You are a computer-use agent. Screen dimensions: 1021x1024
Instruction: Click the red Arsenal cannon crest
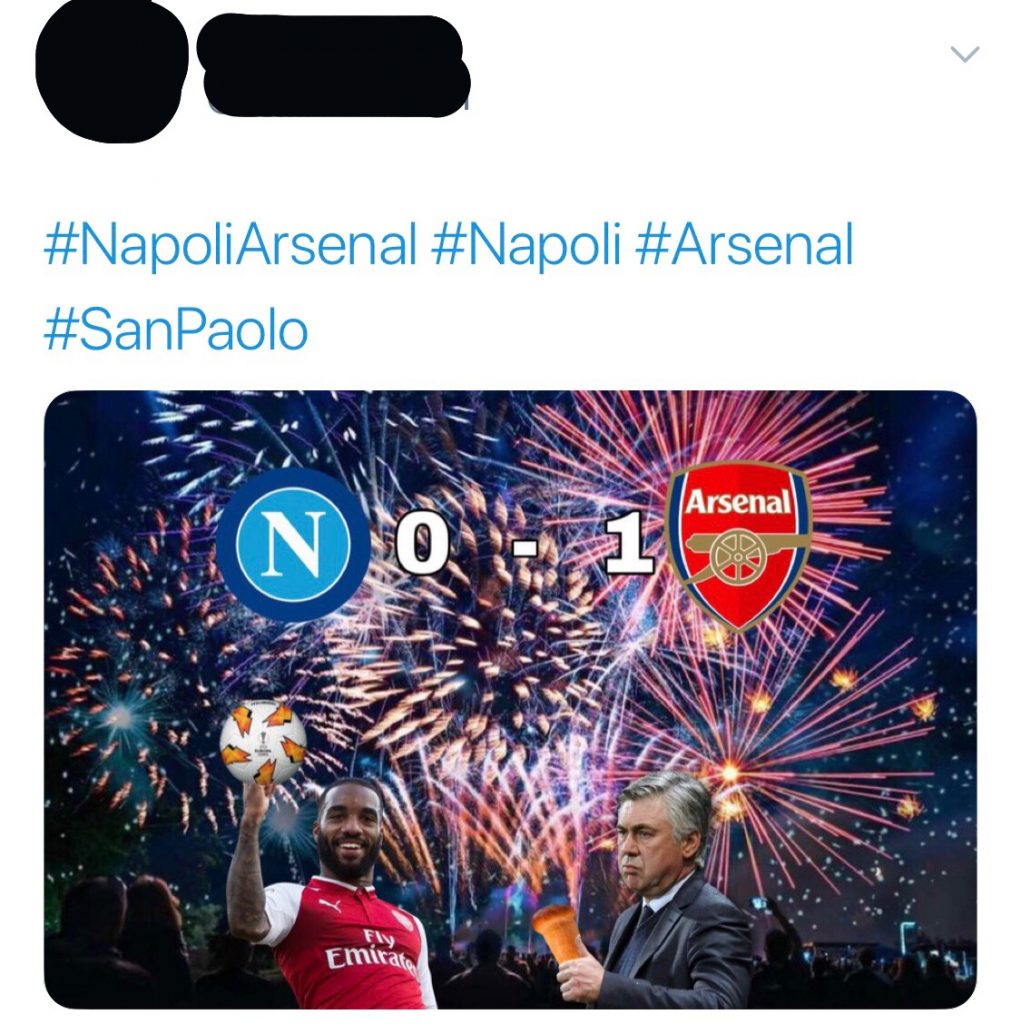[x=738, y=546]
